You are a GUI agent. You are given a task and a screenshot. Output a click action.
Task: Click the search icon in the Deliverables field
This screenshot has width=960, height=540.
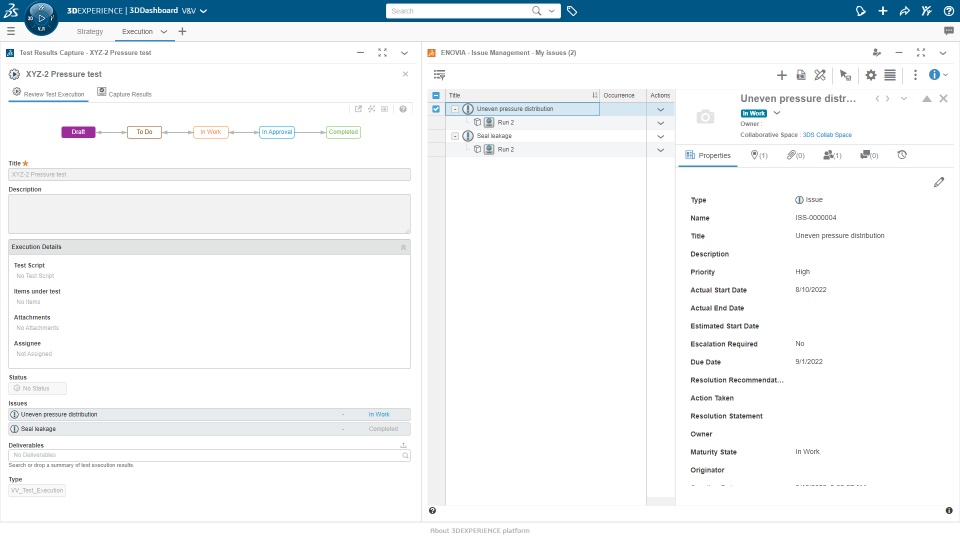[405, 456]
